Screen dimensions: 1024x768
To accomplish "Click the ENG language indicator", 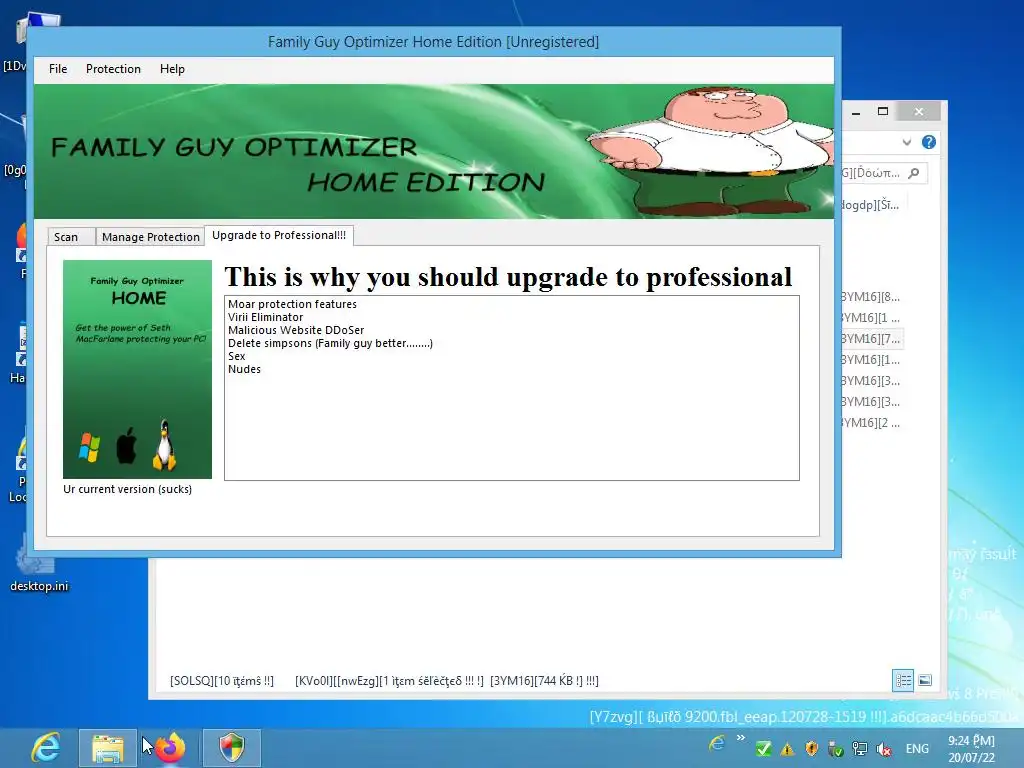I will pyautogui.click(x=917, y=749).
